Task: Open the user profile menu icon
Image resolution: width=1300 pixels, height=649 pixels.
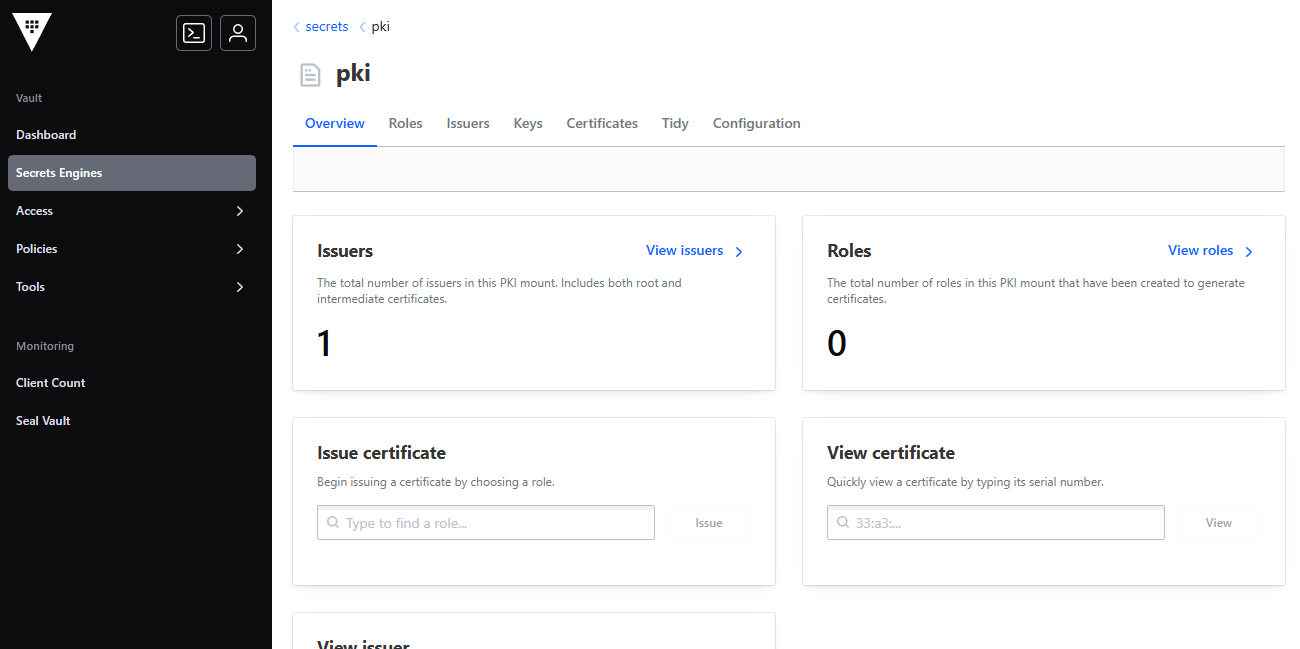Action: (238, 33)
